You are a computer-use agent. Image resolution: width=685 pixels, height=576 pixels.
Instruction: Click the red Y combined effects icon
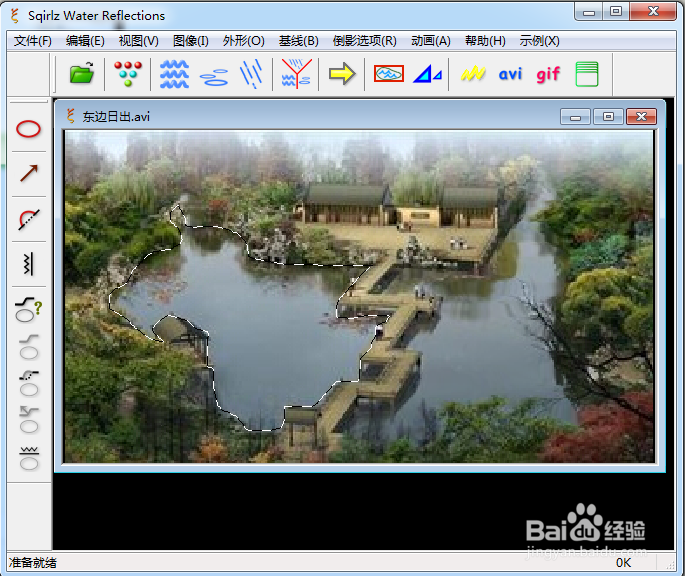point(296,73)
